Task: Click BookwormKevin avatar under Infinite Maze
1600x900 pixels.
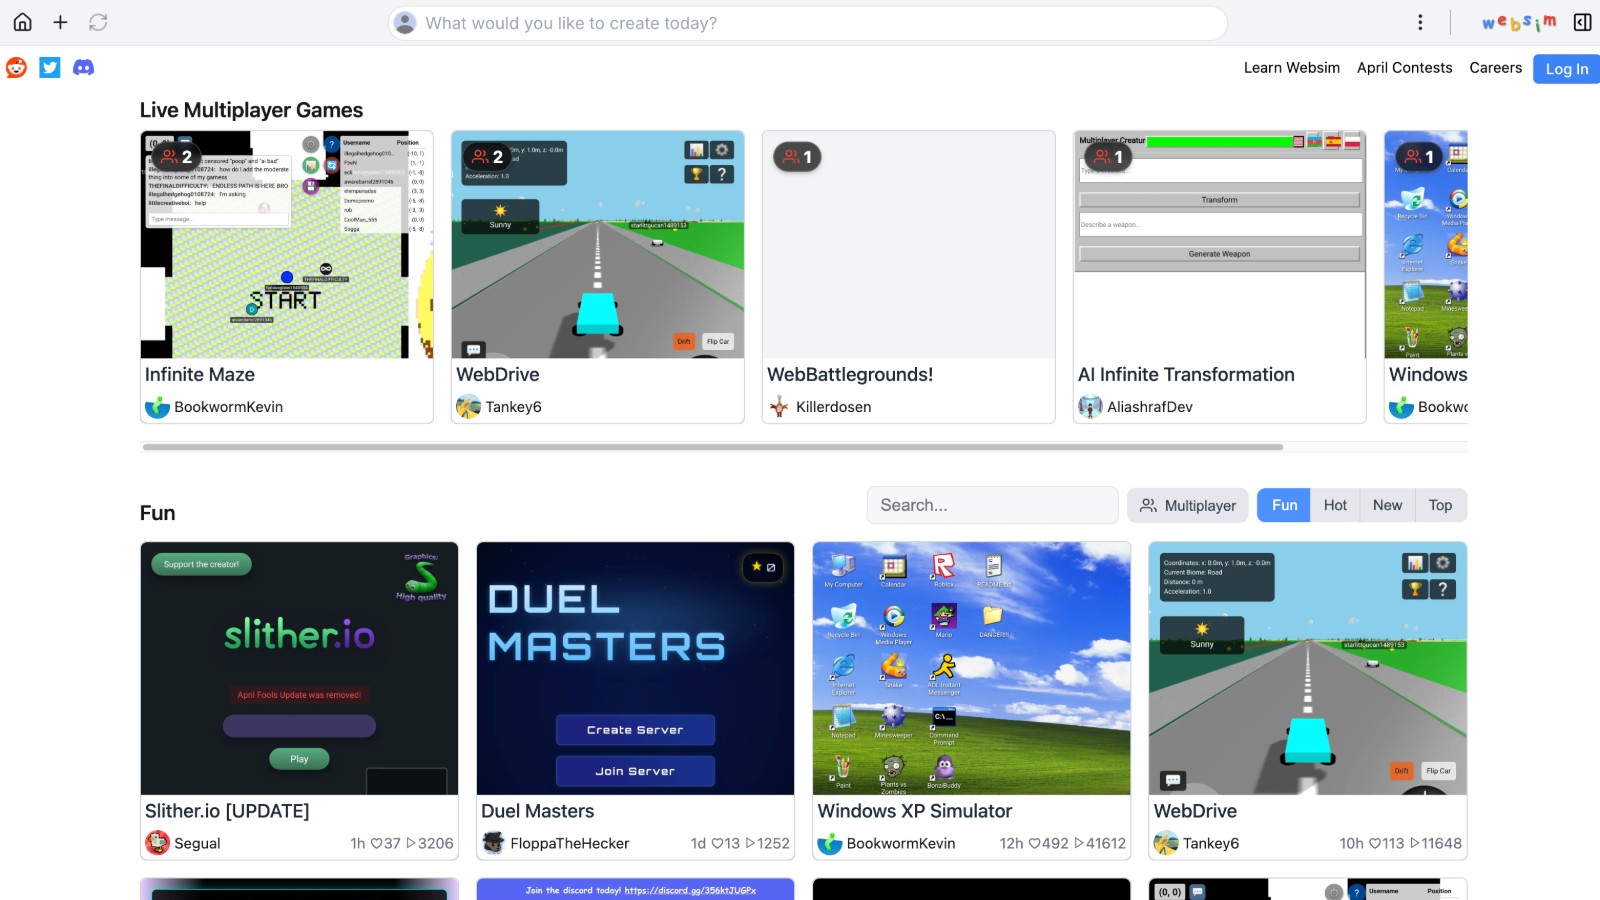Action: click(x=157, y=407)
